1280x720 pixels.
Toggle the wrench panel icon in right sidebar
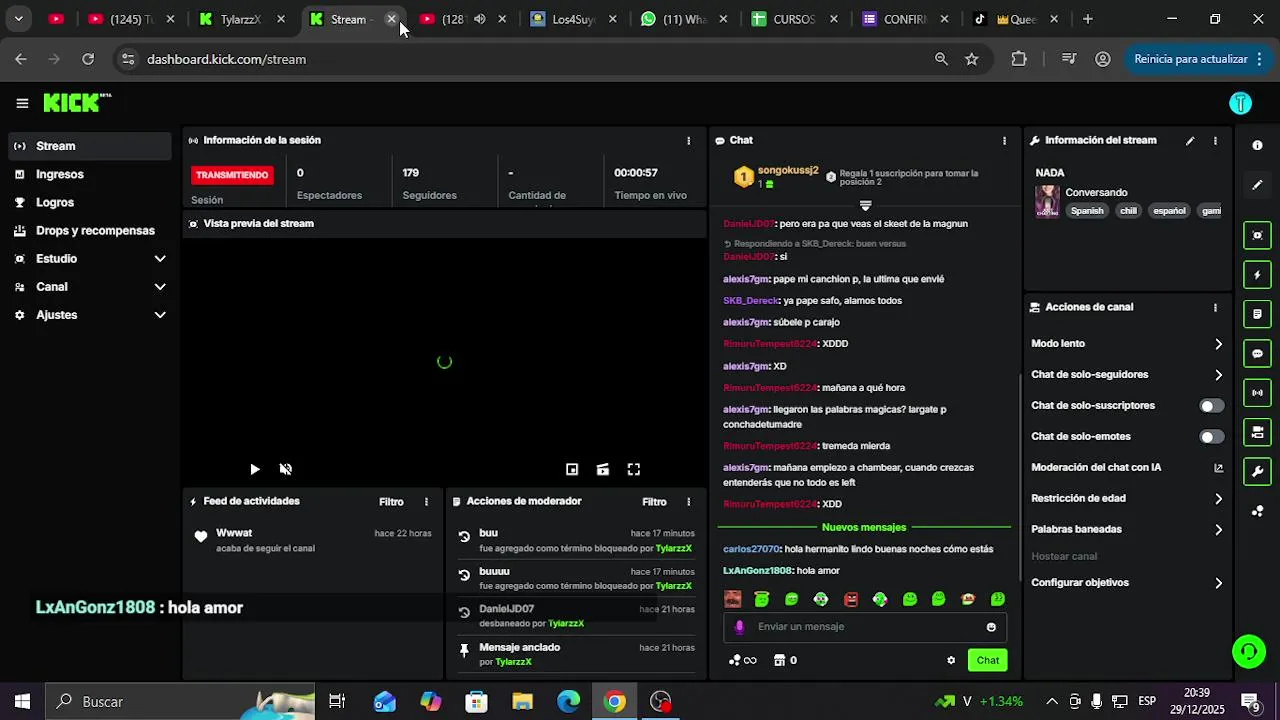(x=1257, y=472)
